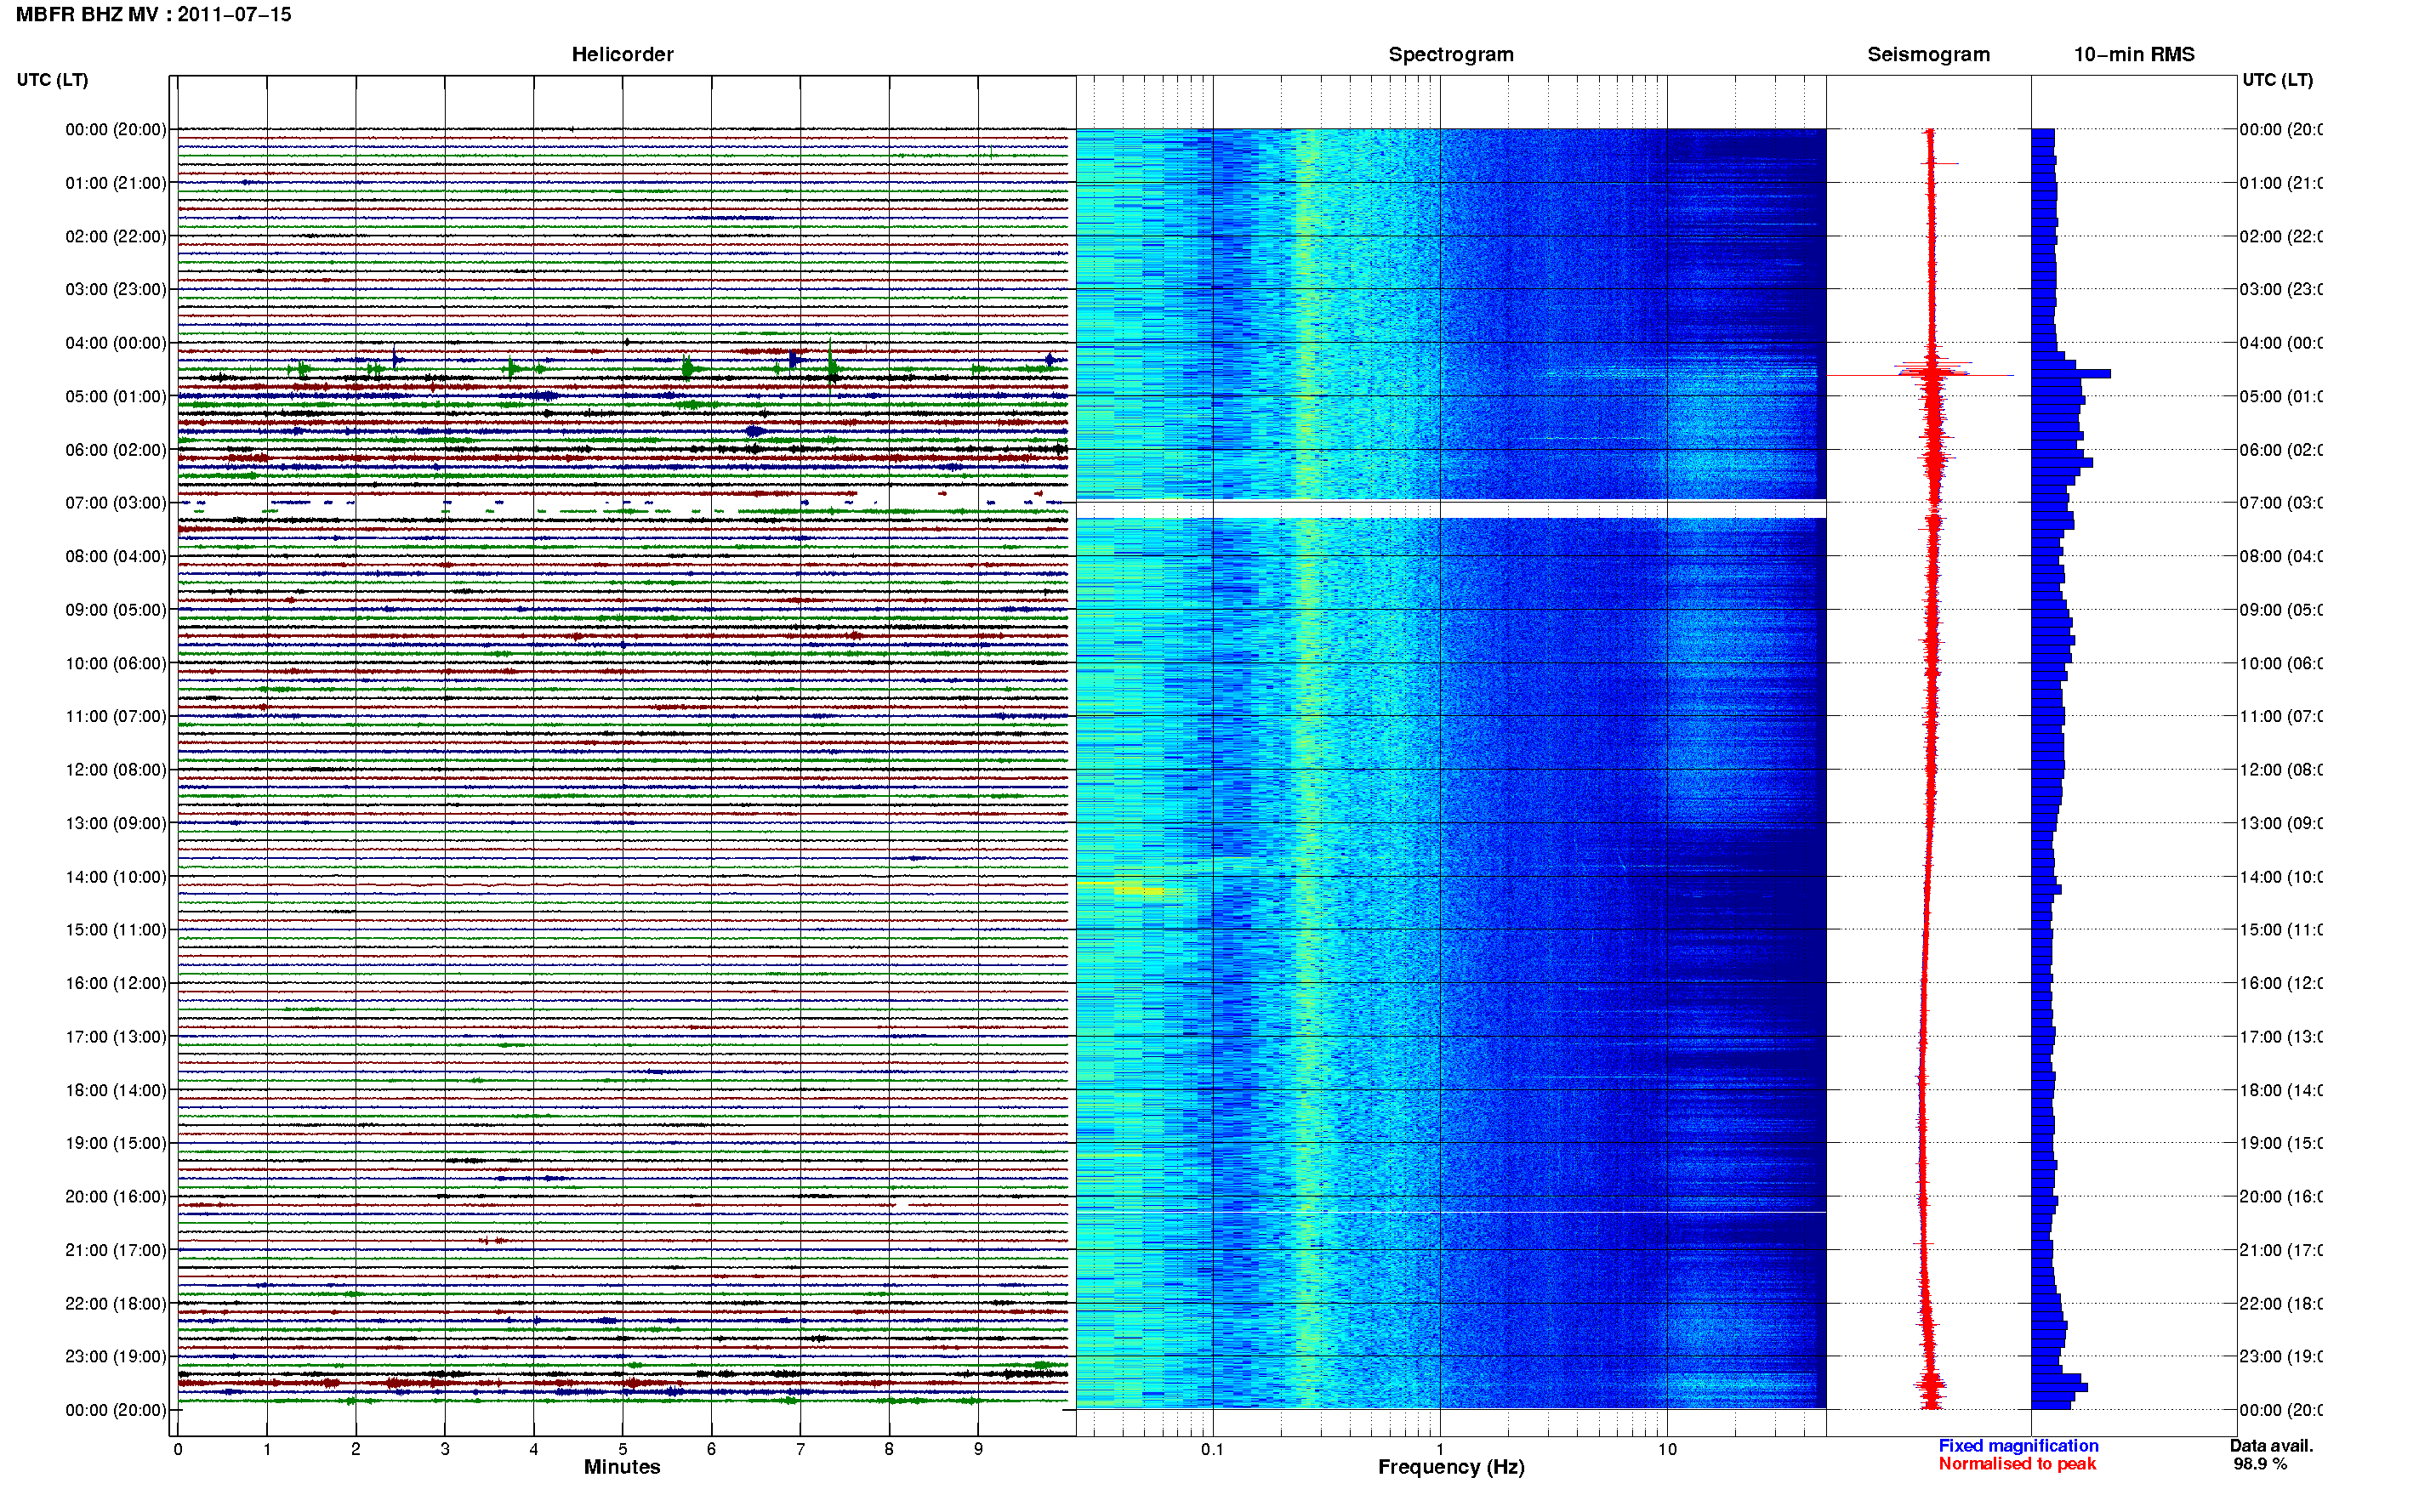Screen dimensions: 2419x1512
Task: Click the yellow low-frequency patch near 14:00
Action: click(1140, 891)
